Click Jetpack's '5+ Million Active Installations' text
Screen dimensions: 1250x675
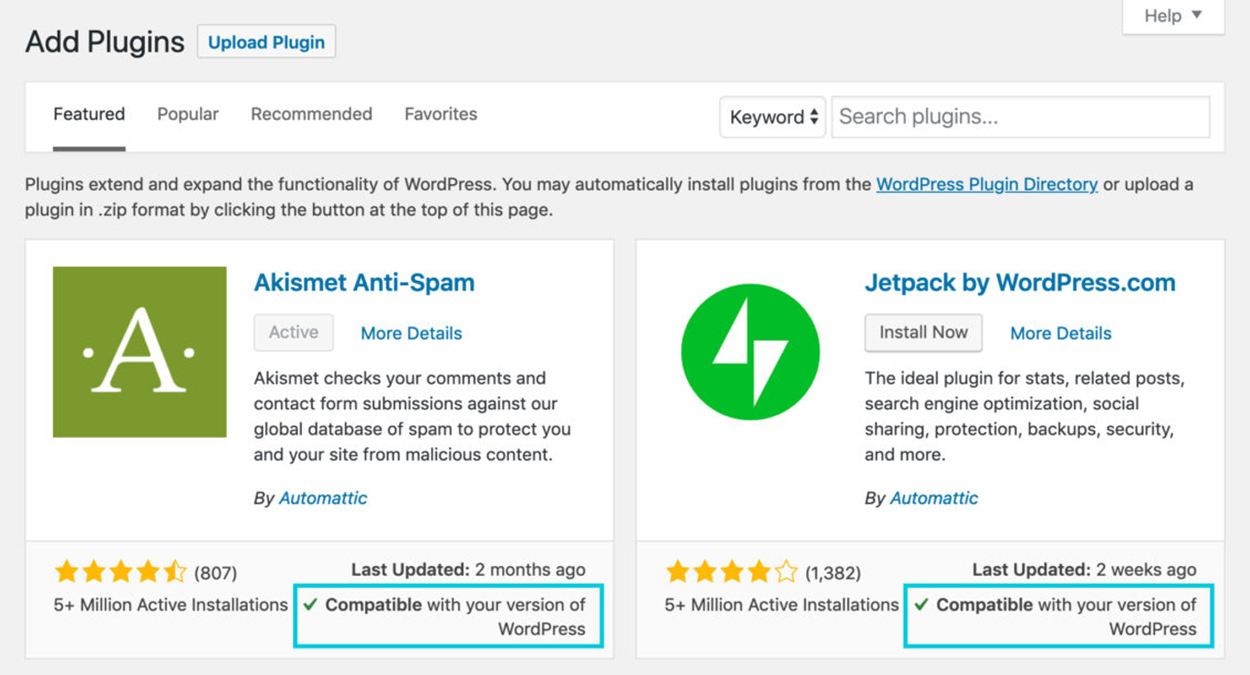pyautogui.click(x=782, y=604)
